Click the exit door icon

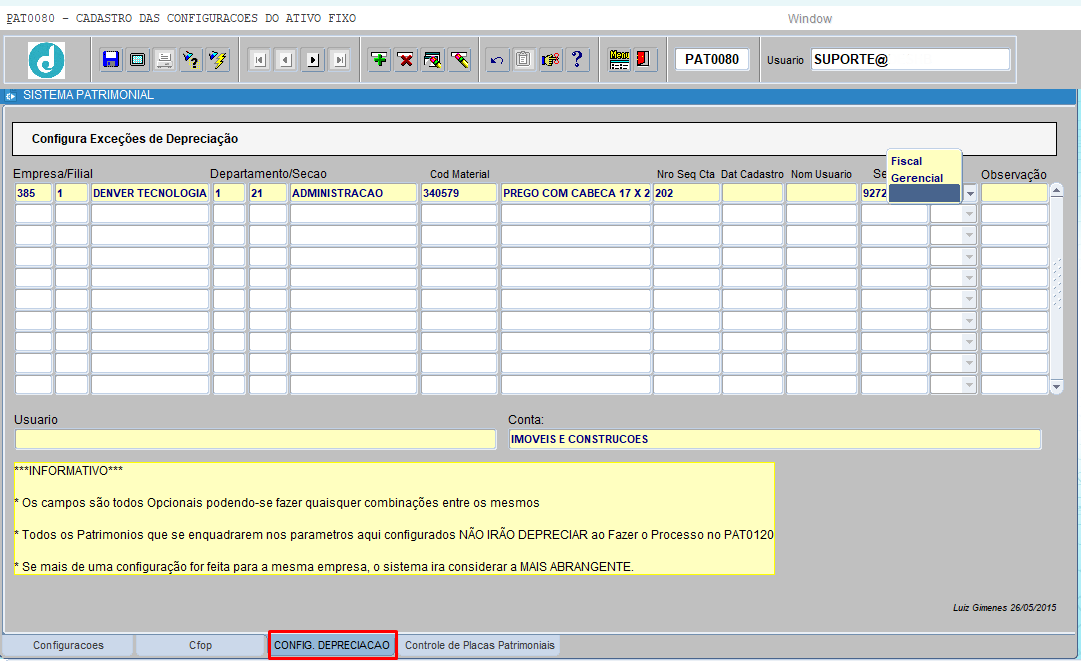click(x=644, y=60)
